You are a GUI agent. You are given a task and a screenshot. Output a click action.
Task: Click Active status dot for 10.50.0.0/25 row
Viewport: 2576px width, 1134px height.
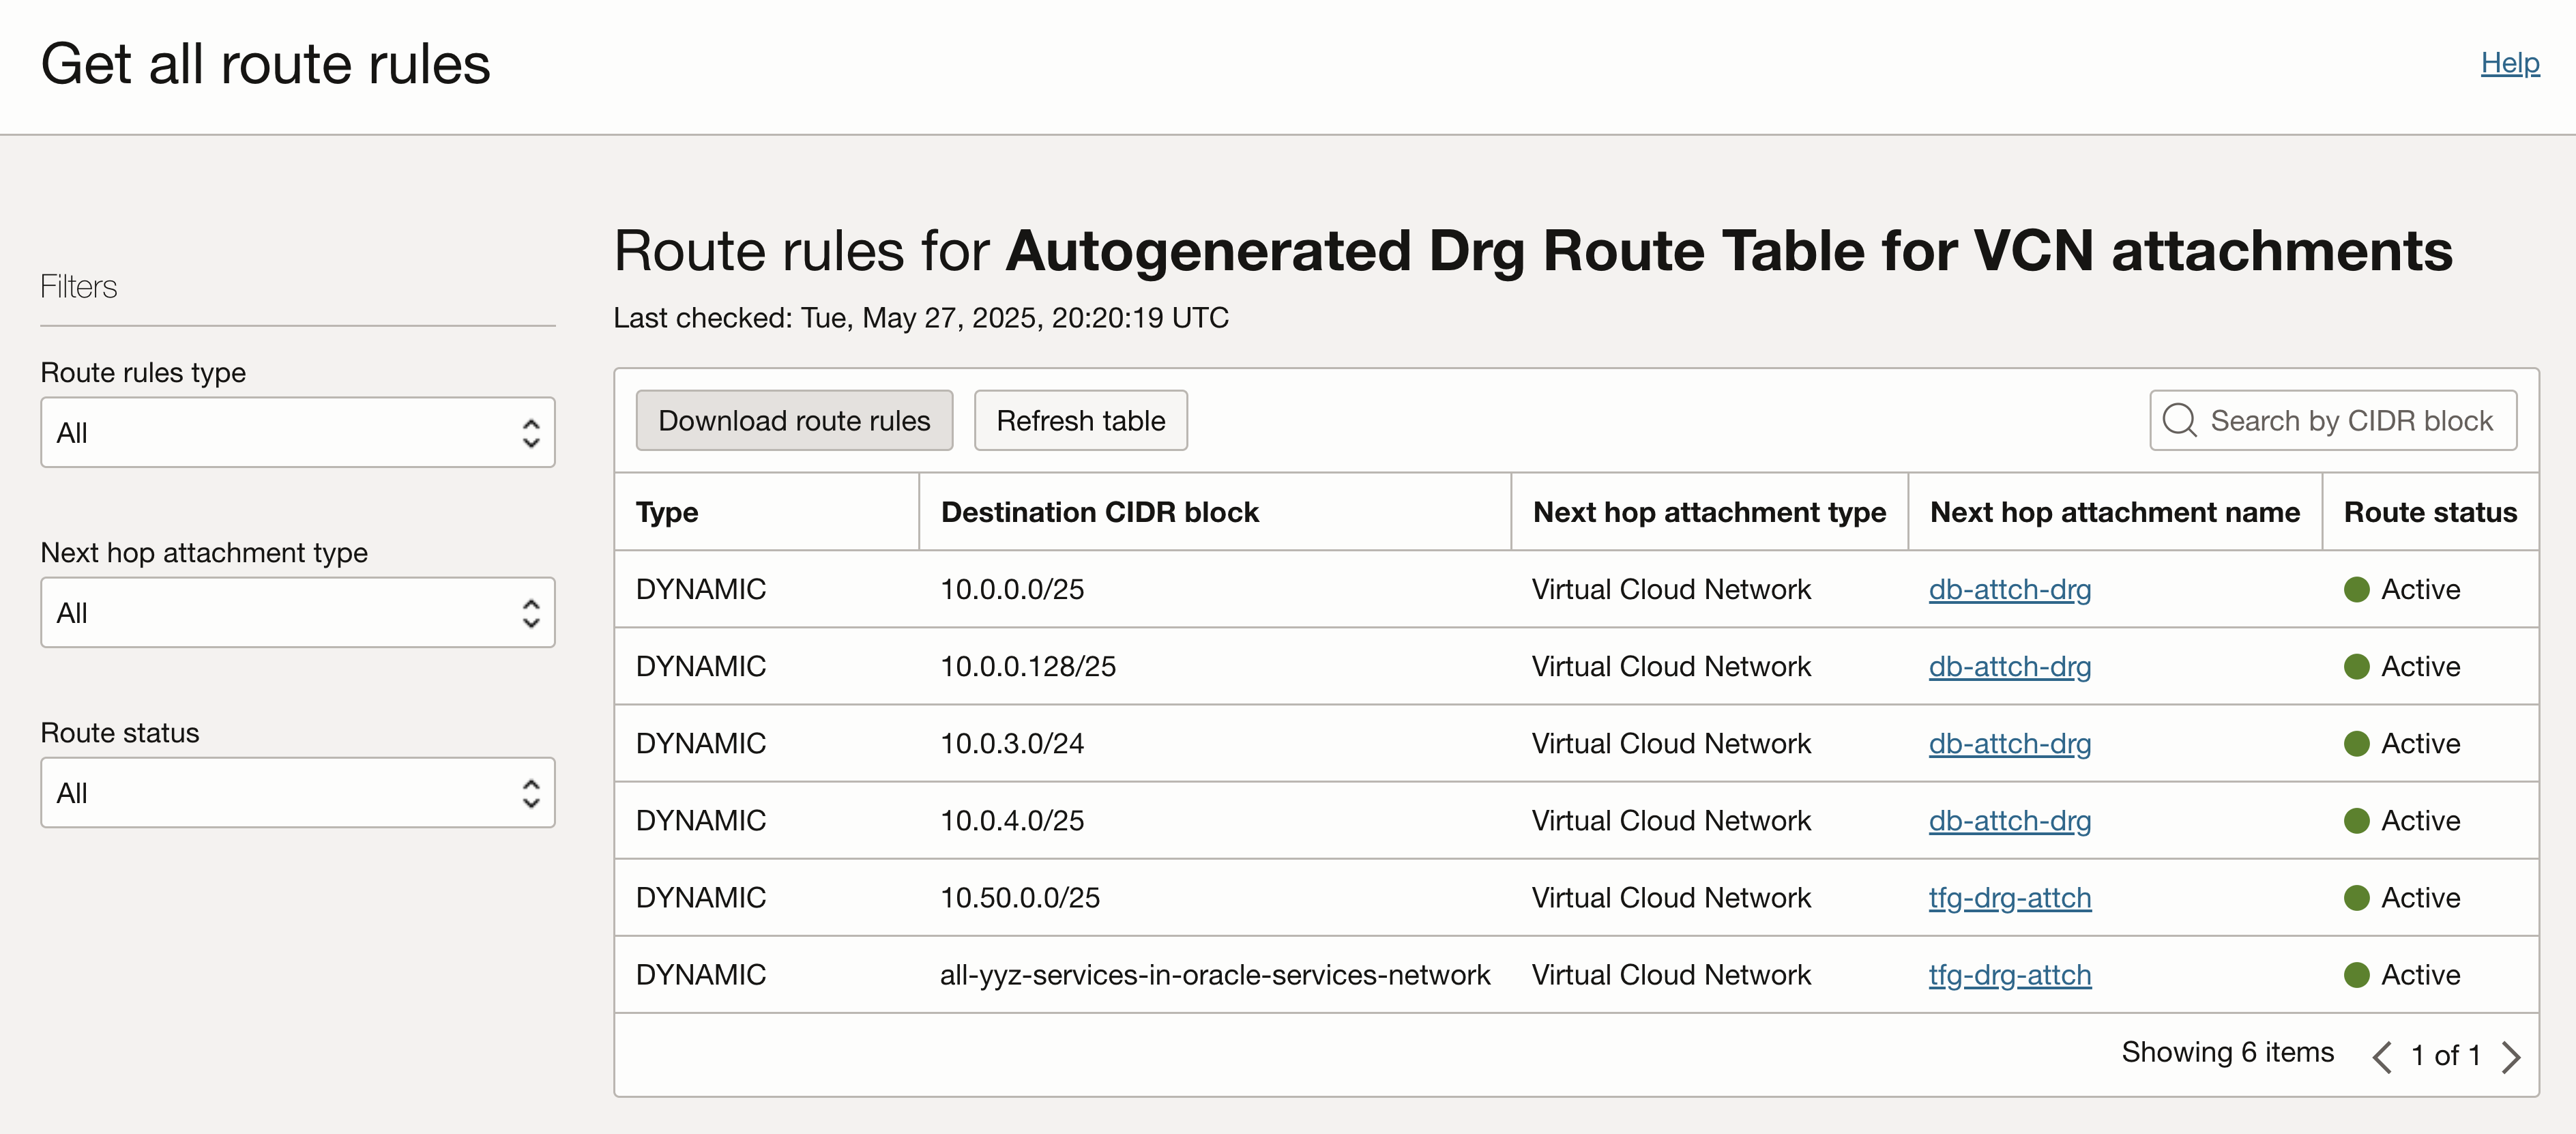pos(2356,898)
